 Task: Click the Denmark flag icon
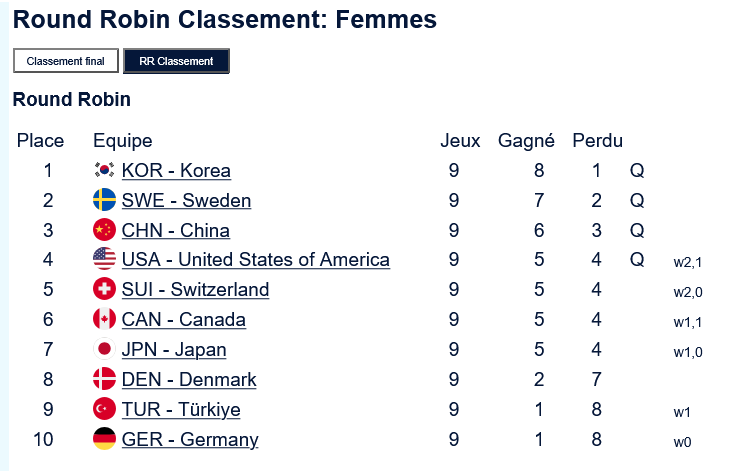coord(104,380)
